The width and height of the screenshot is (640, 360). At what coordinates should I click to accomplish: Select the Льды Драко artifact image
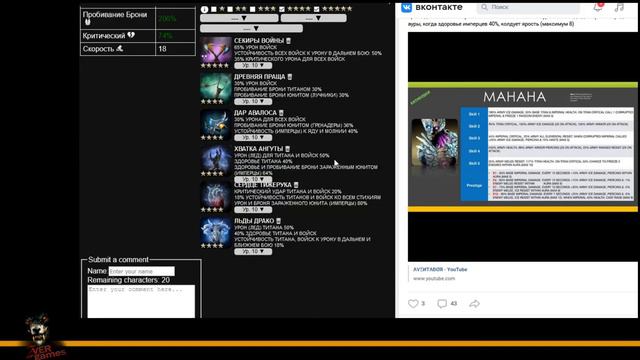216,230
